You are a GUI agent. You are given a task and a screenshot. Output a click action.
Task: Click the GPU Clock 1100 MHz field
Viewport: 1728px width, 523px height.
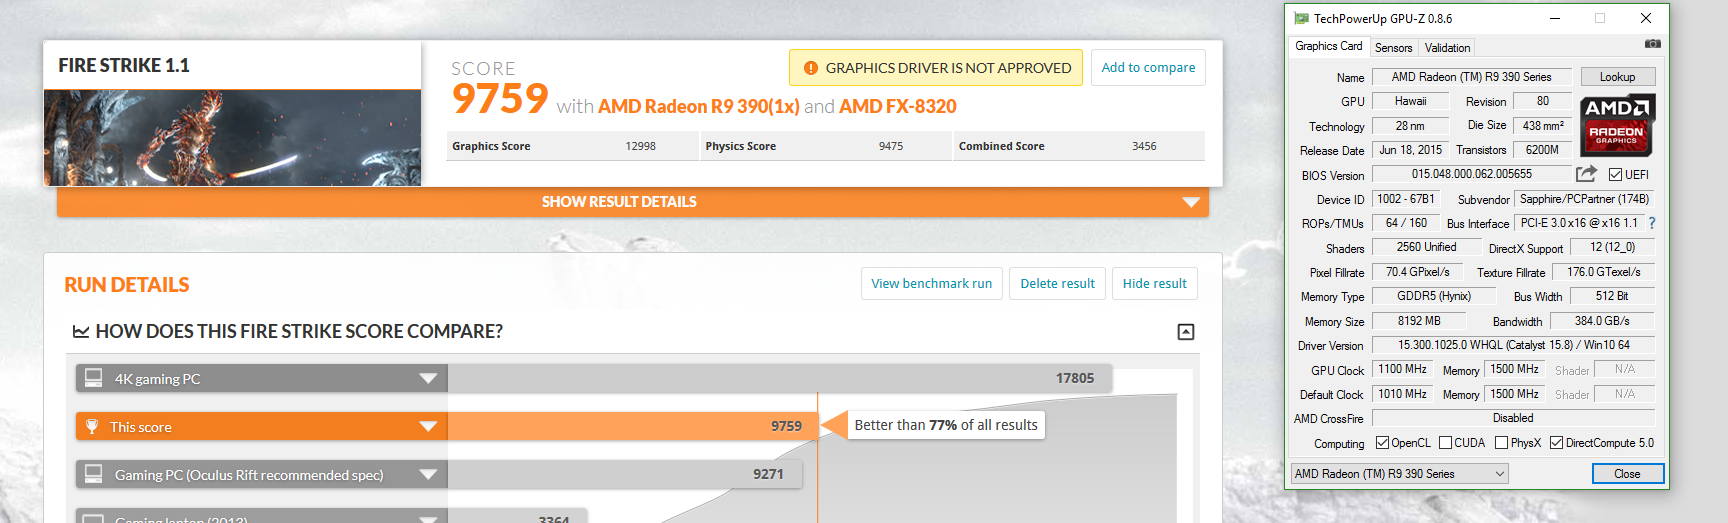click(1402, 369)
